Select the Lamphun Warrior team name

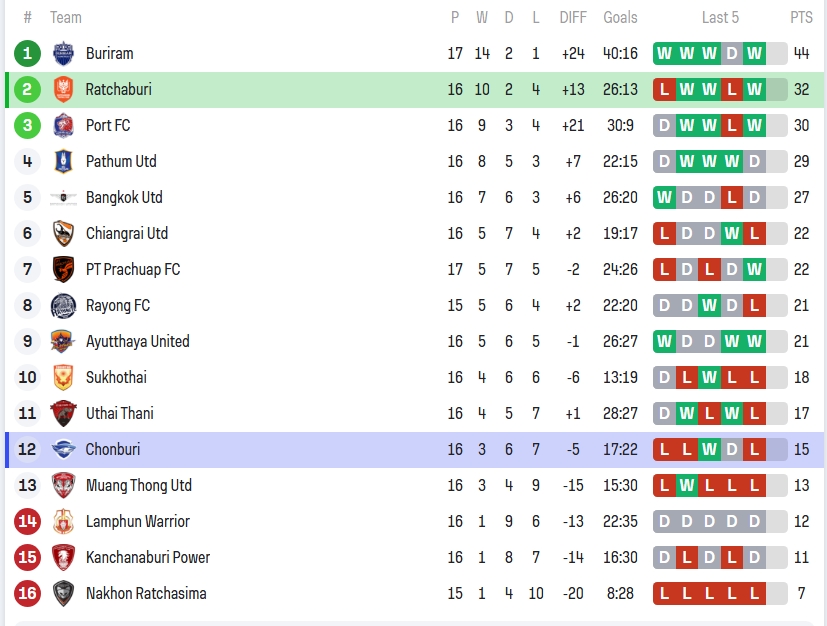pos(137,521)
